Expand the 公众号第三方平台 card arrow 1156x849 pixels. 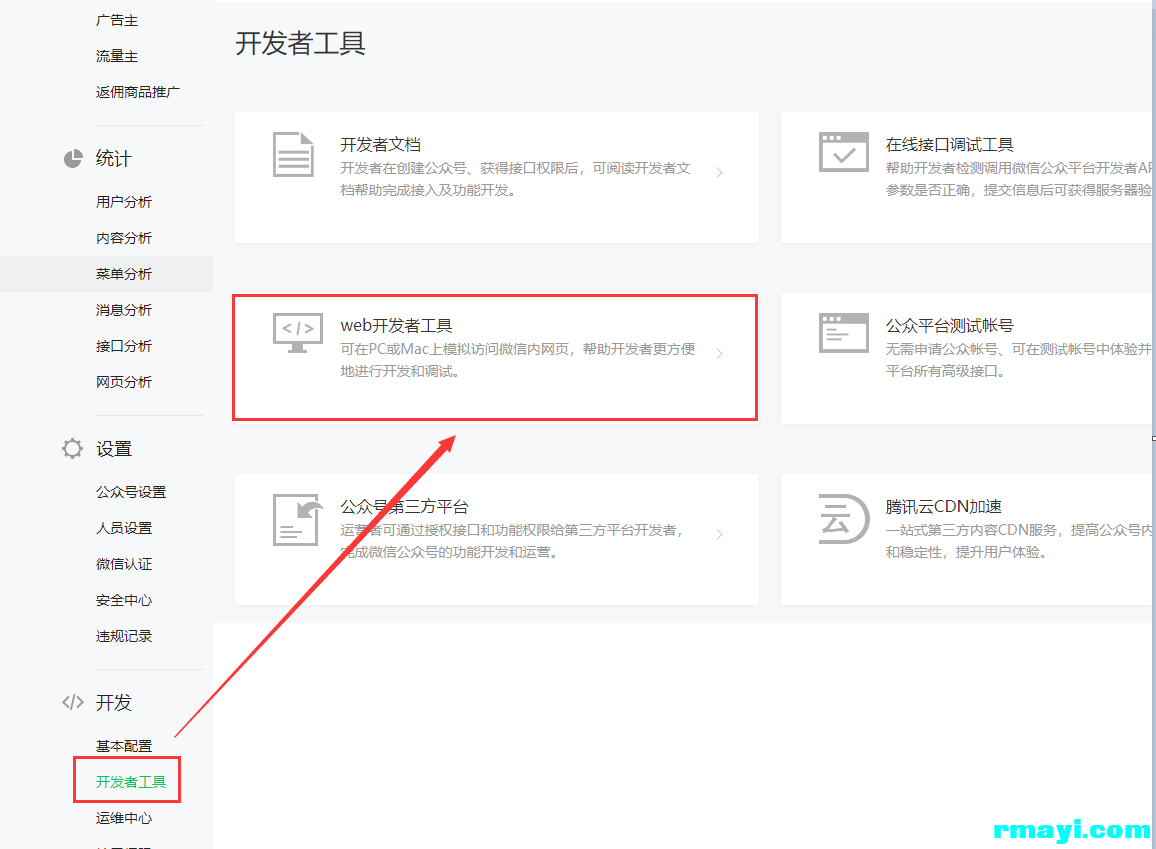[720, 534]
